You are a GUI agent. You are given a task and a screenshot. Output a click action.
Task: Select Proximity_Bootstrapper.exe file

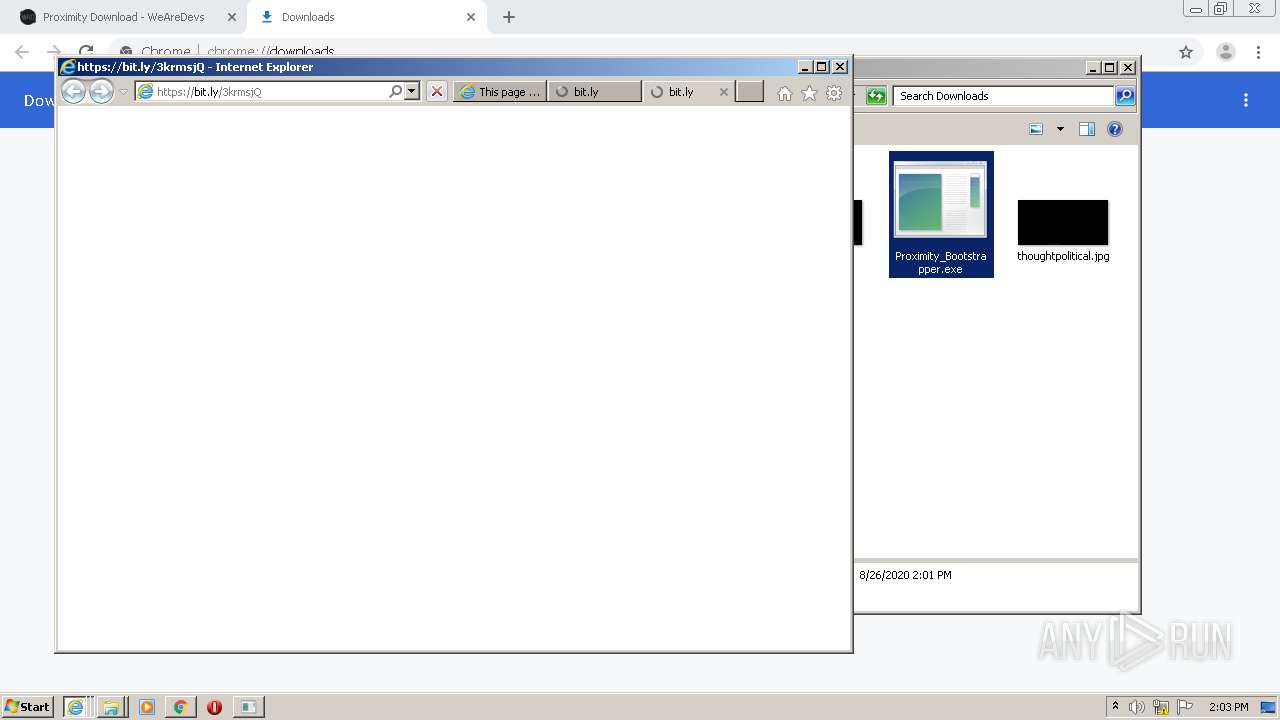click(x=941, y=214)
